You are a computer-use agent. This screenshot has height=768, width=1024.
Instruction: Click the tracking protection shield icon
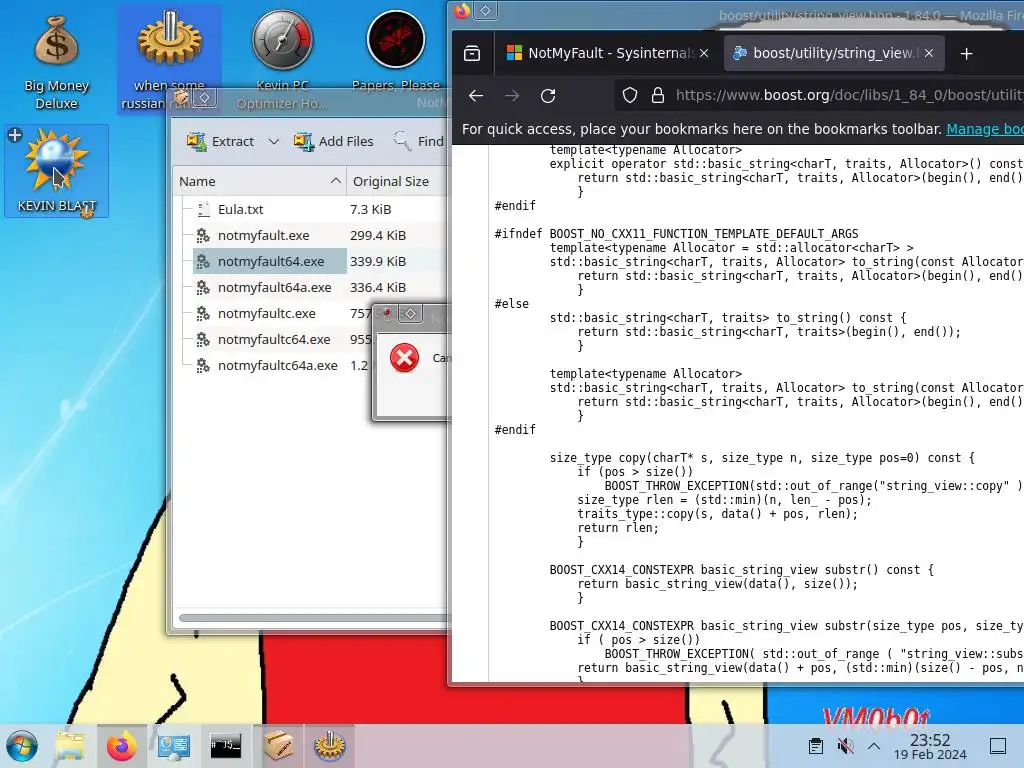click(630, 96)
